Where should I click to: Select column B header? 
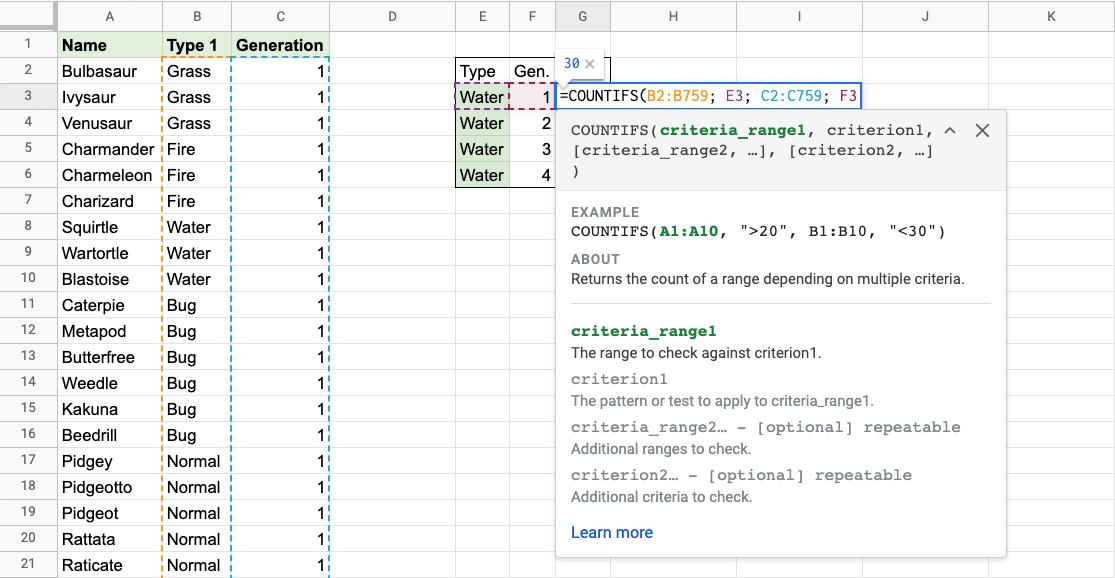(196, 16)
